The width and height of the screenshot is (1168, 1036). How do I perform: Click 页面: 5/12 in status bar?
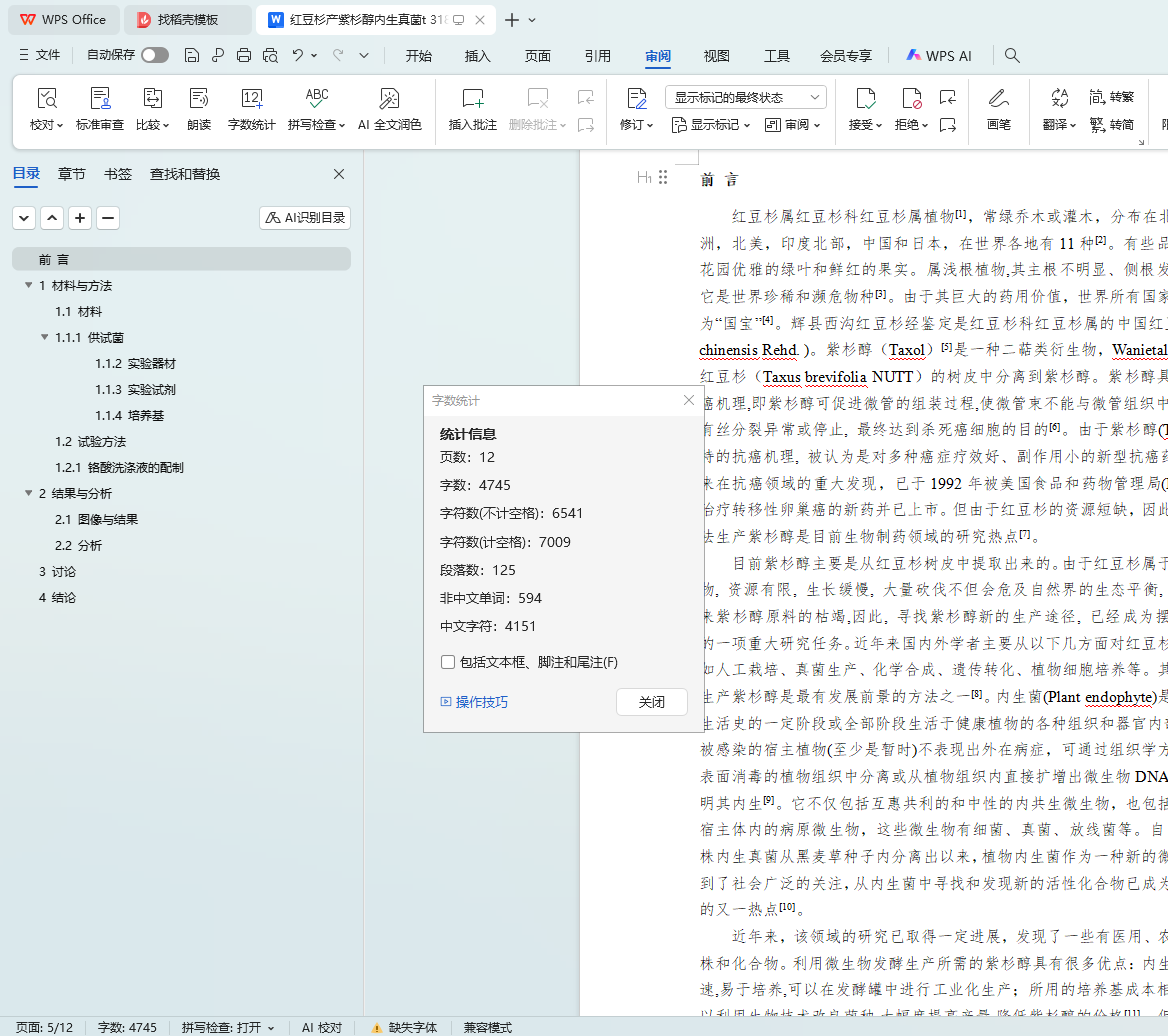pyautogui.click(x=45, y=1027)
